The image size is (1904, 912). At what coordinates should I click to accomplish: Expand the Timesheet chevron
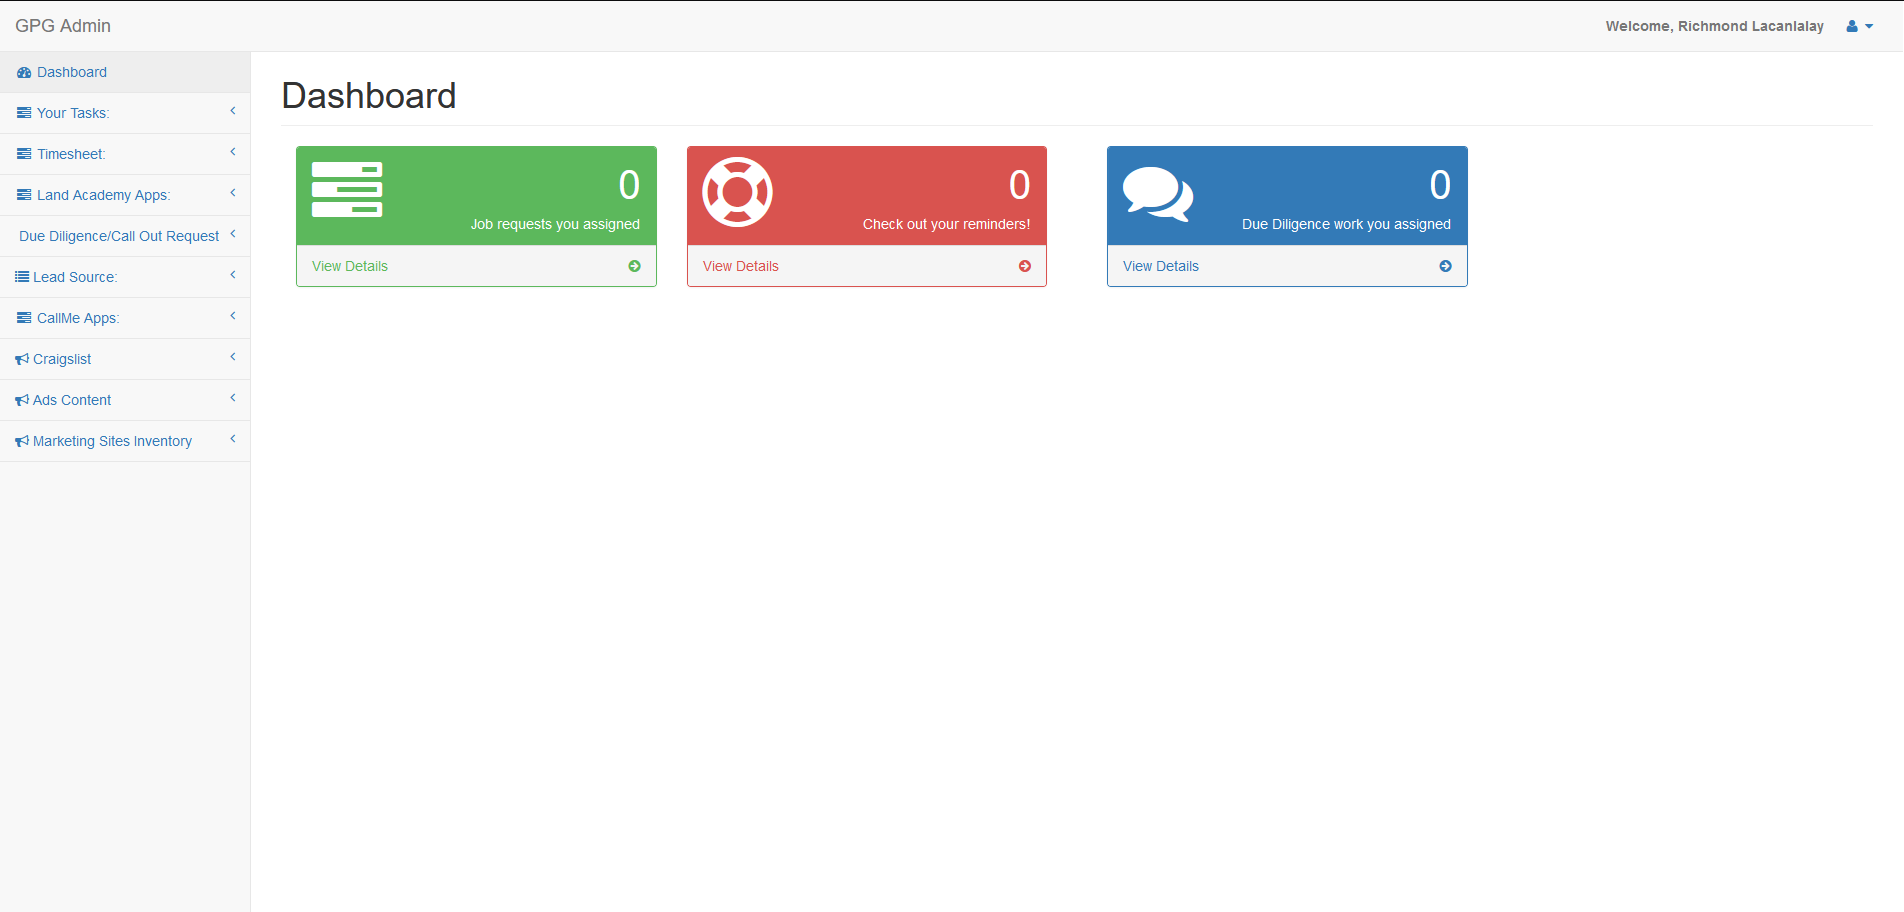[x=233, y=152]
